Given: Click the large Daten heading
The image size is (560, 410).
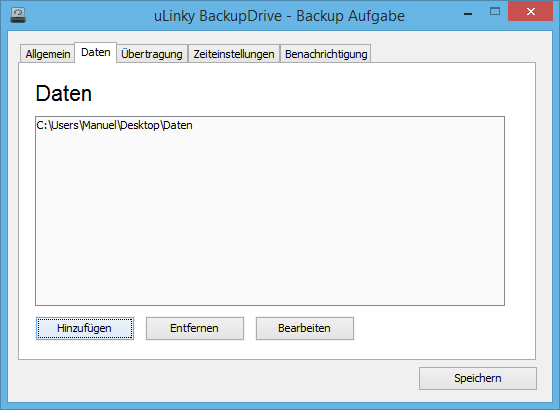Looking at the screenshot, I should coord(64,94).
